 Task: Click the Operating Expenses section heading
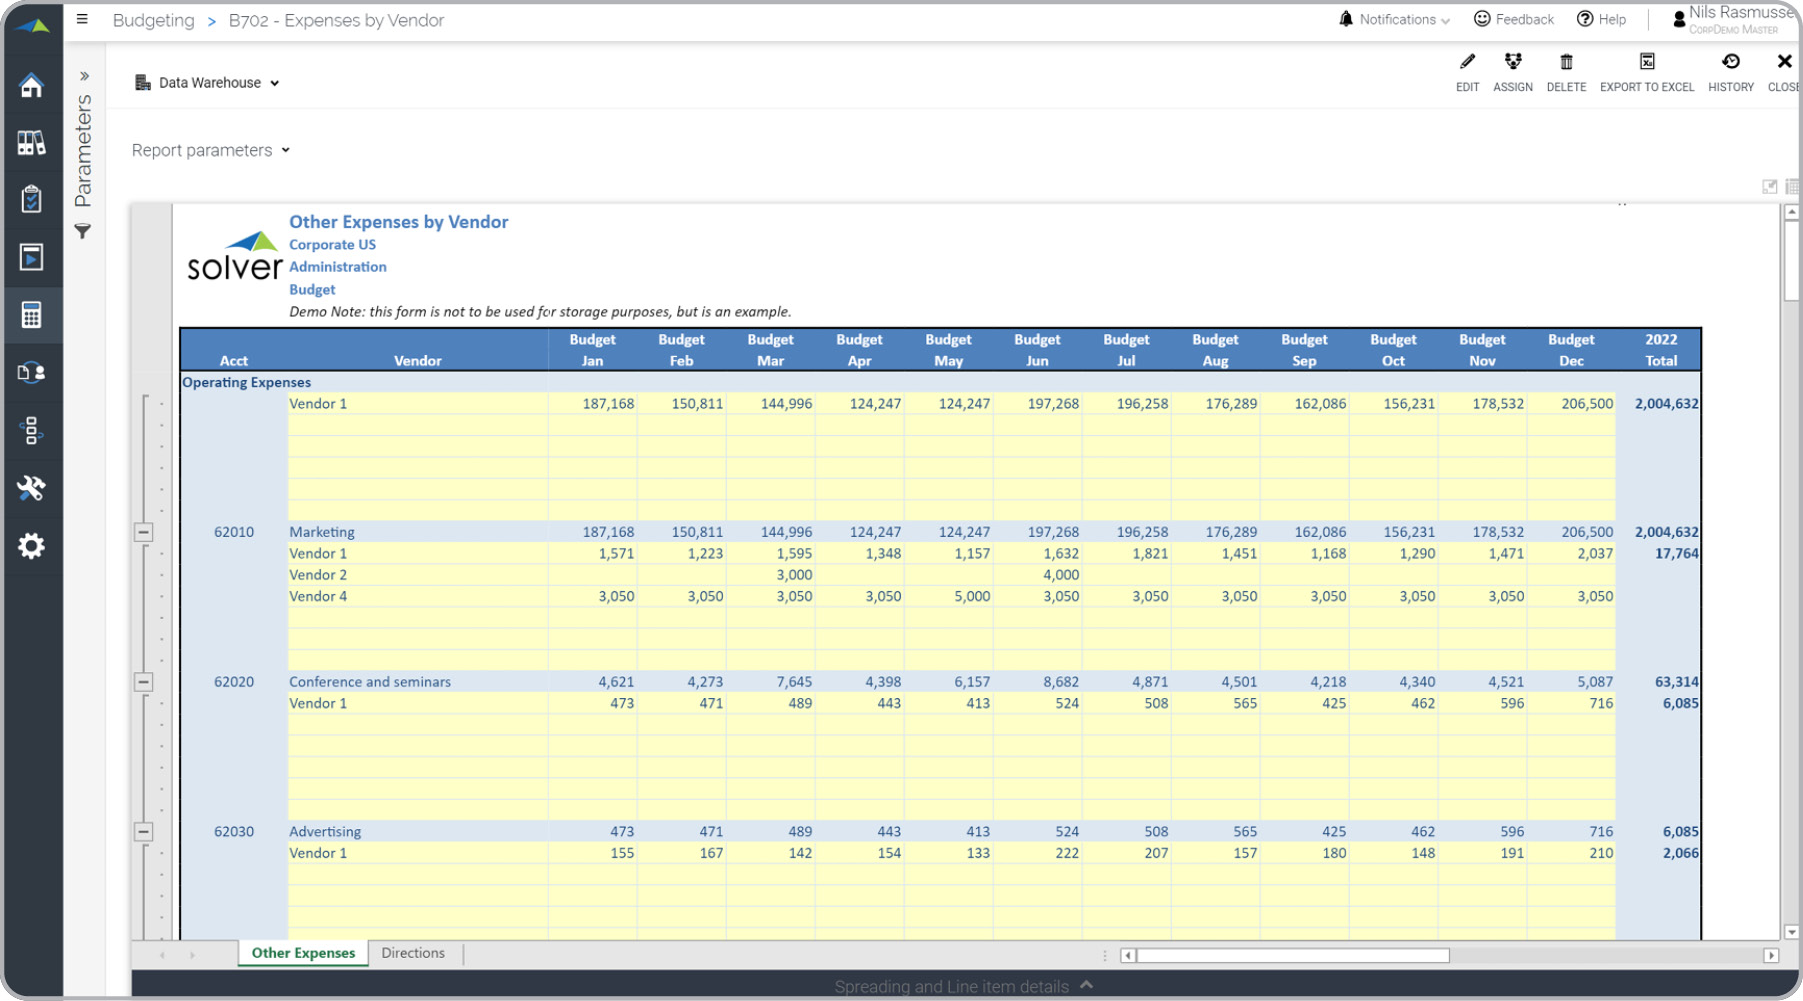pos(246,382)
